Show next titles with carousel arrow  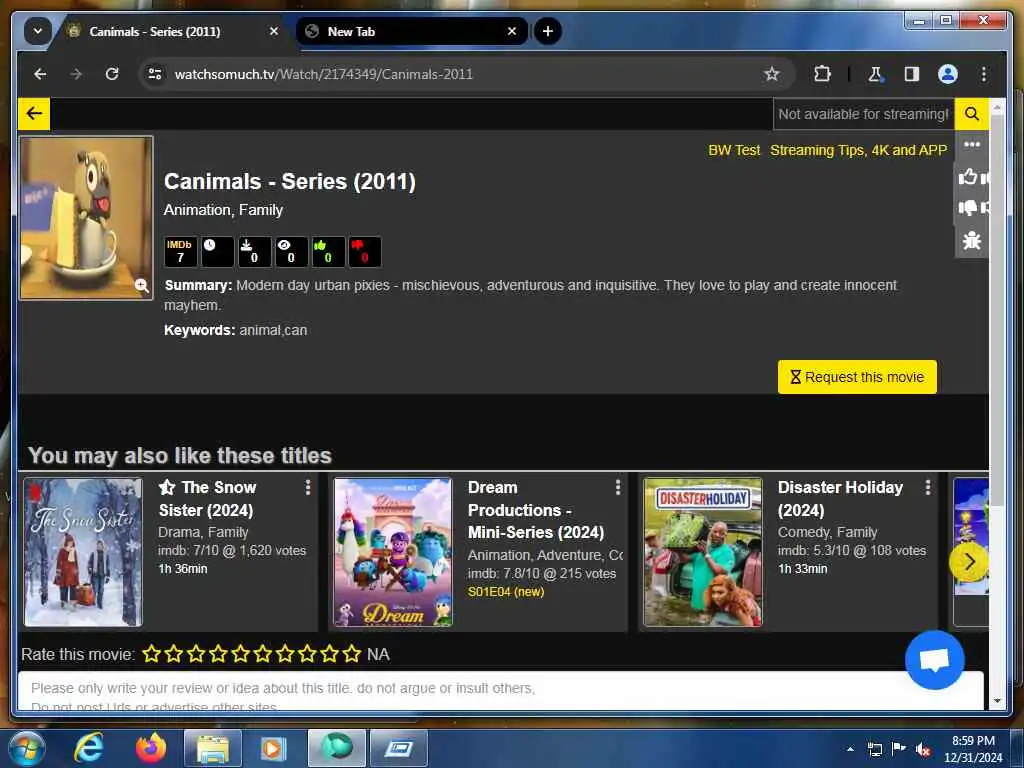969,562
